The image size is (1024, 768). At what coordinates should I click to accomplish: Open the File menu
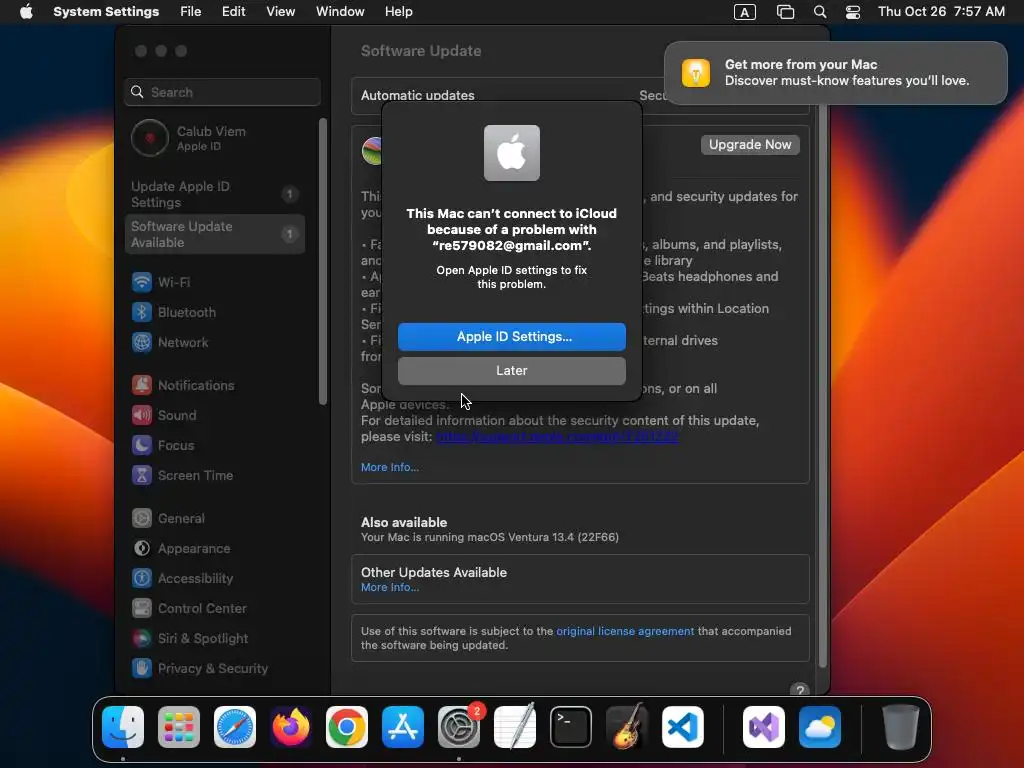pyautogui.click(x=191, y=12)
